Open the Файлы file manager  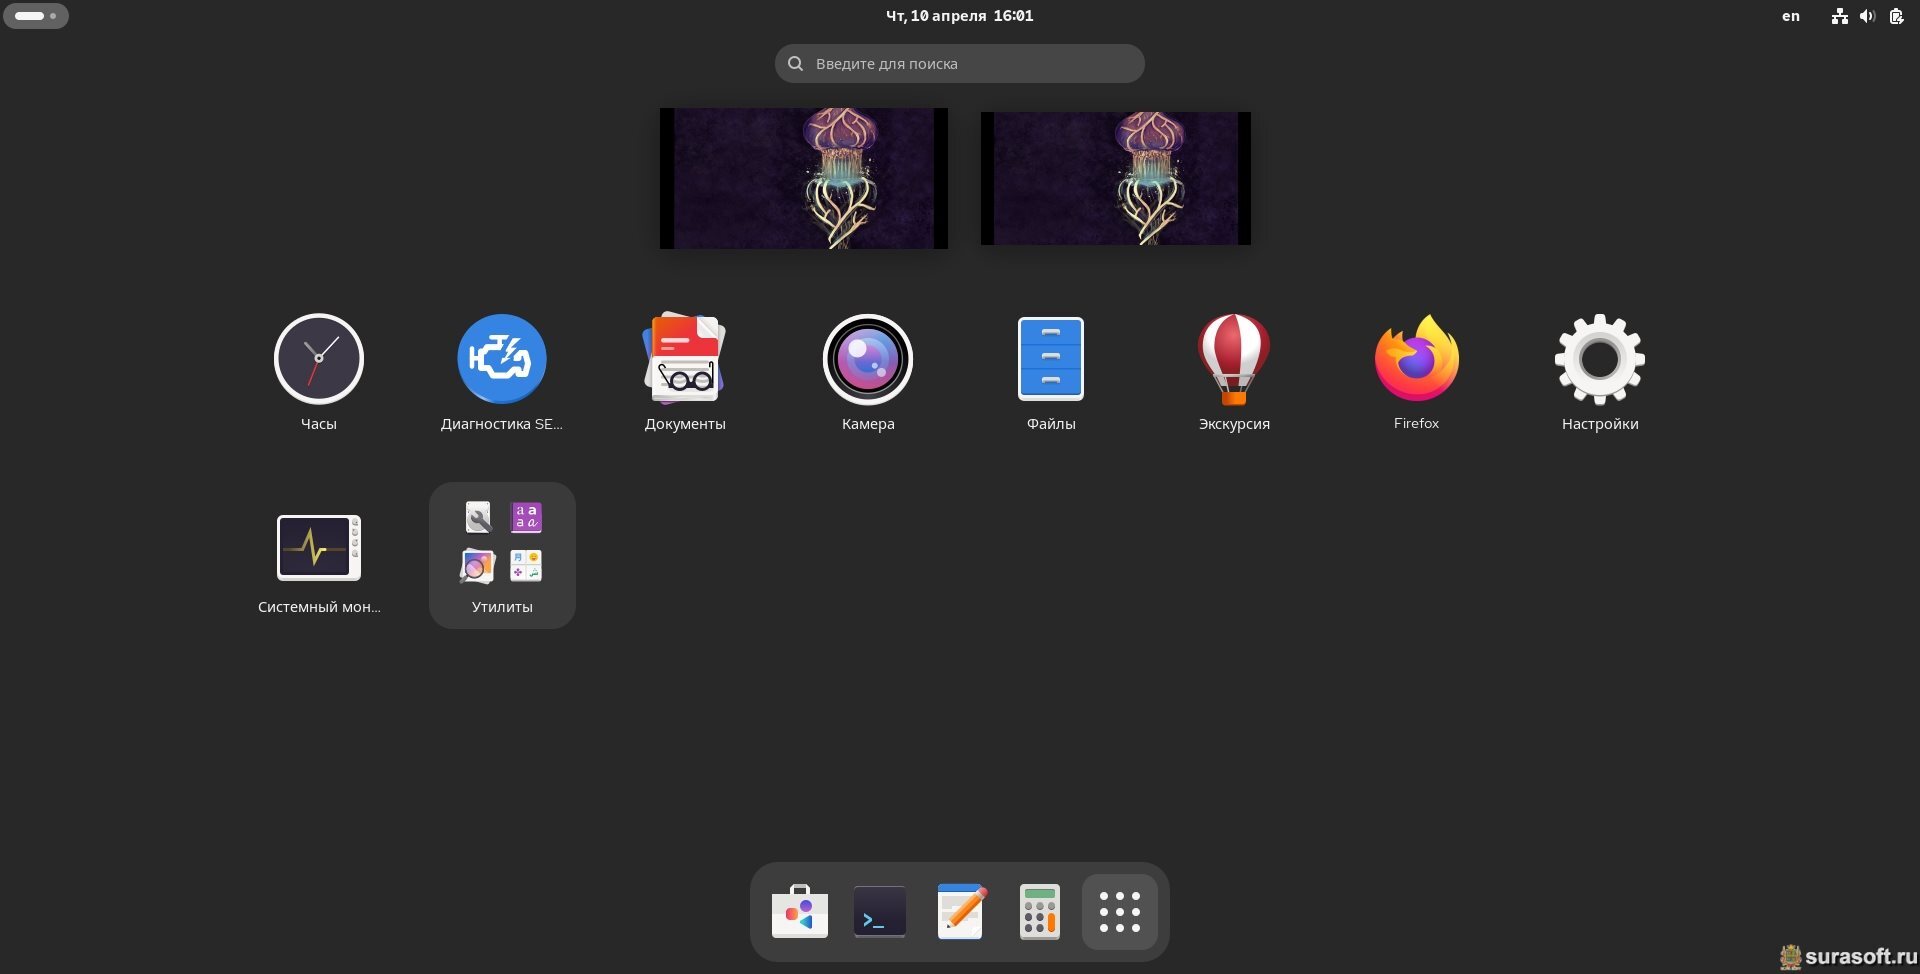tap(1051, 360)
